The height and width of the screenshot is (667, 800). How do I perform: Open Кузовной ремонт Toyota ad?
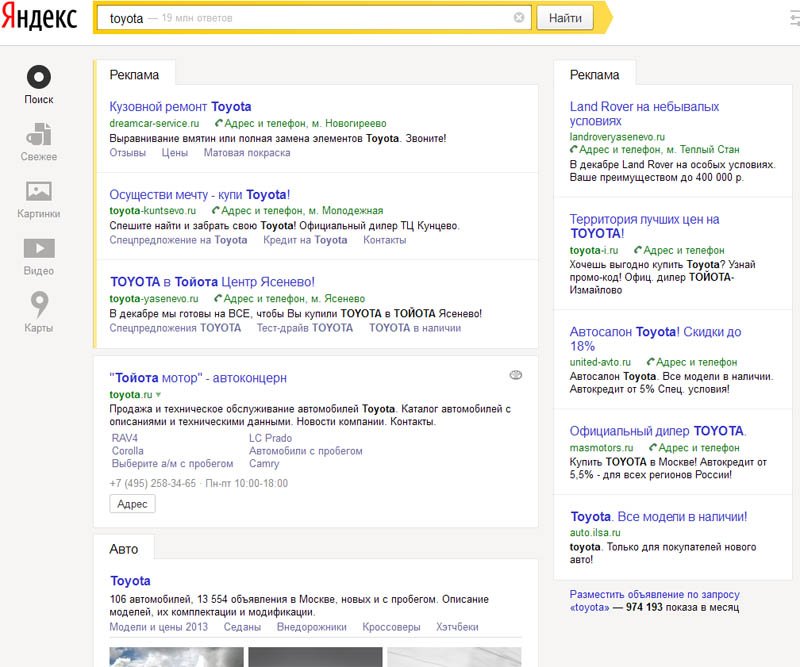(x=180, y=107)
